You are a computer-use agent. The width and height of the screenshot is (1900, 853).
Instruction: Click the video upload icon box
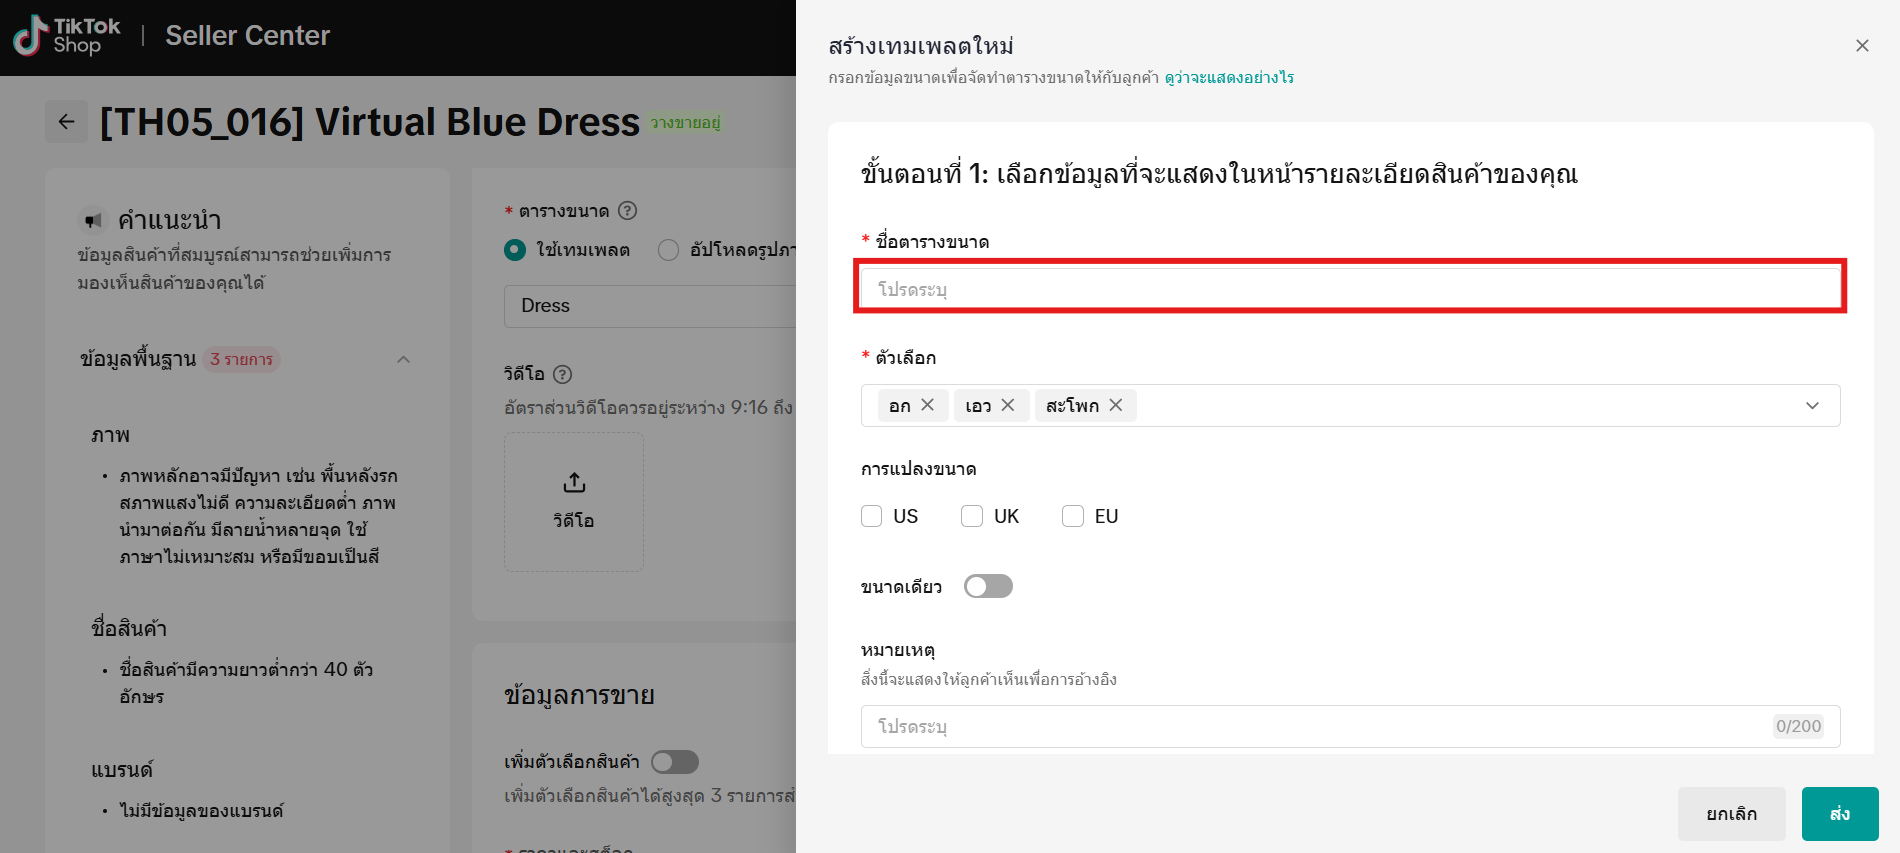(x=574, y=502)
